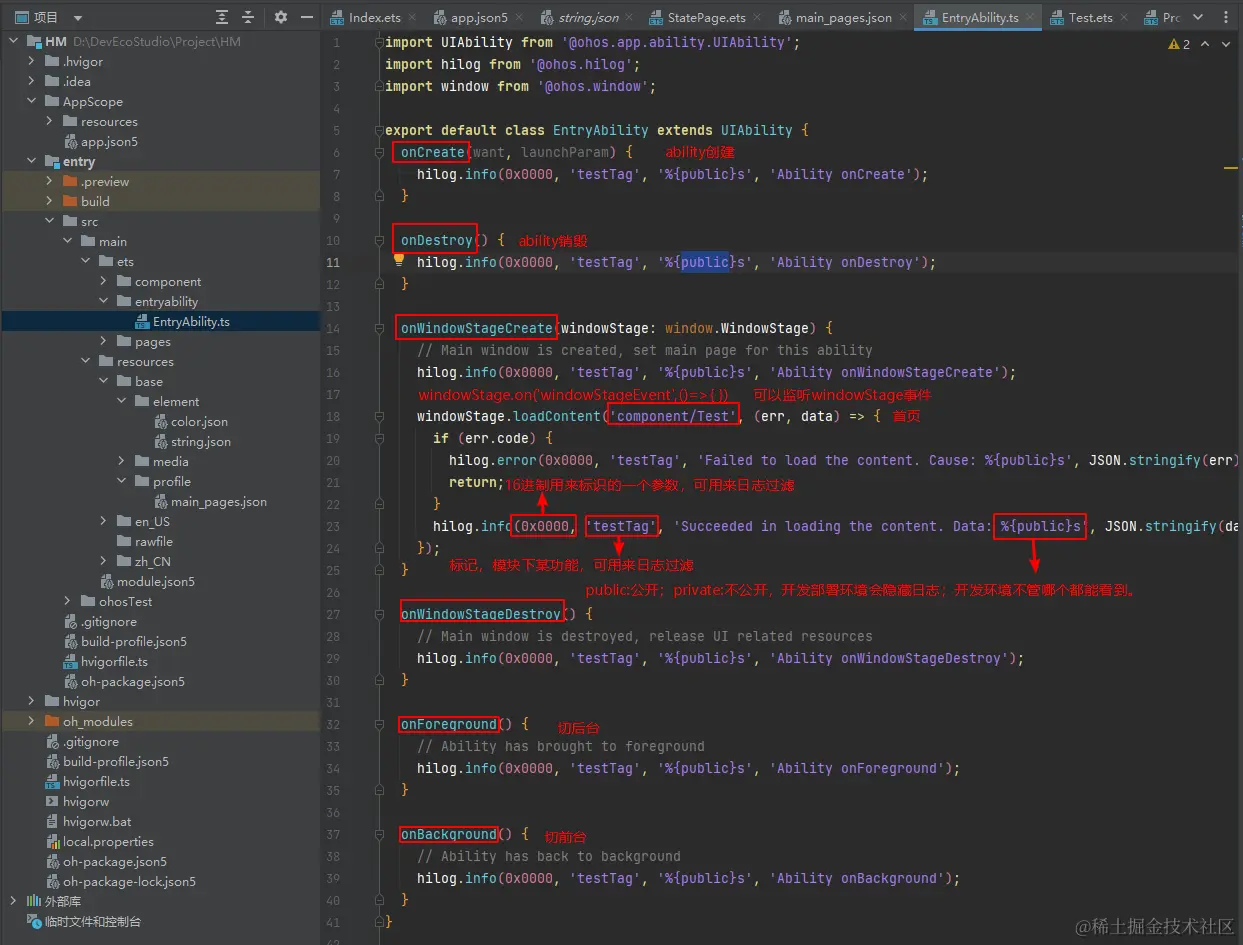The image size is (1243, 945).
Task: Open editor tabs more options menu
Action: [x=1225, y=17]
